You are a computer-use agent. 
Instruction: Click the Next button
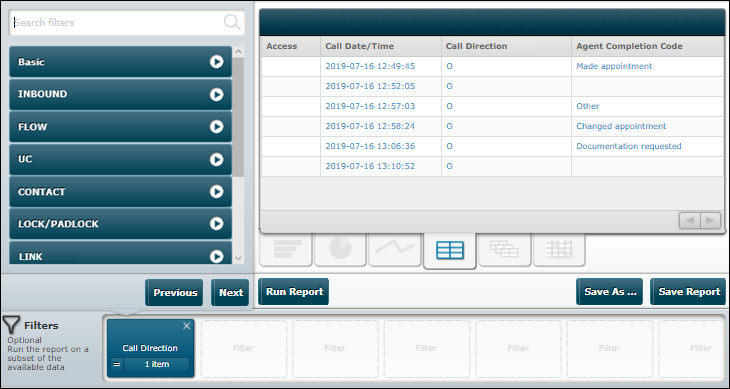[x=231, y=293]
